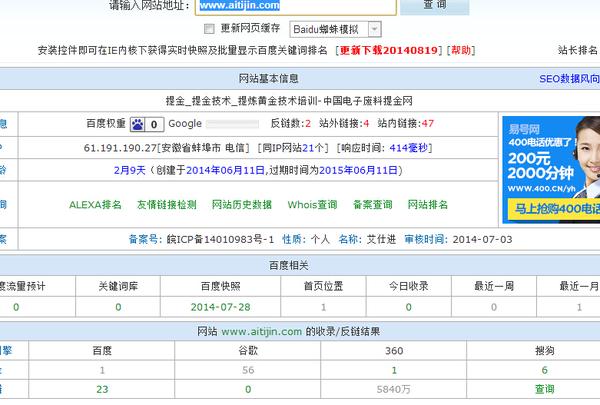Enable the 更新网页缓存 checkbox
The height and width of the screenshot is (405, 600).
(x=209, y=29)
